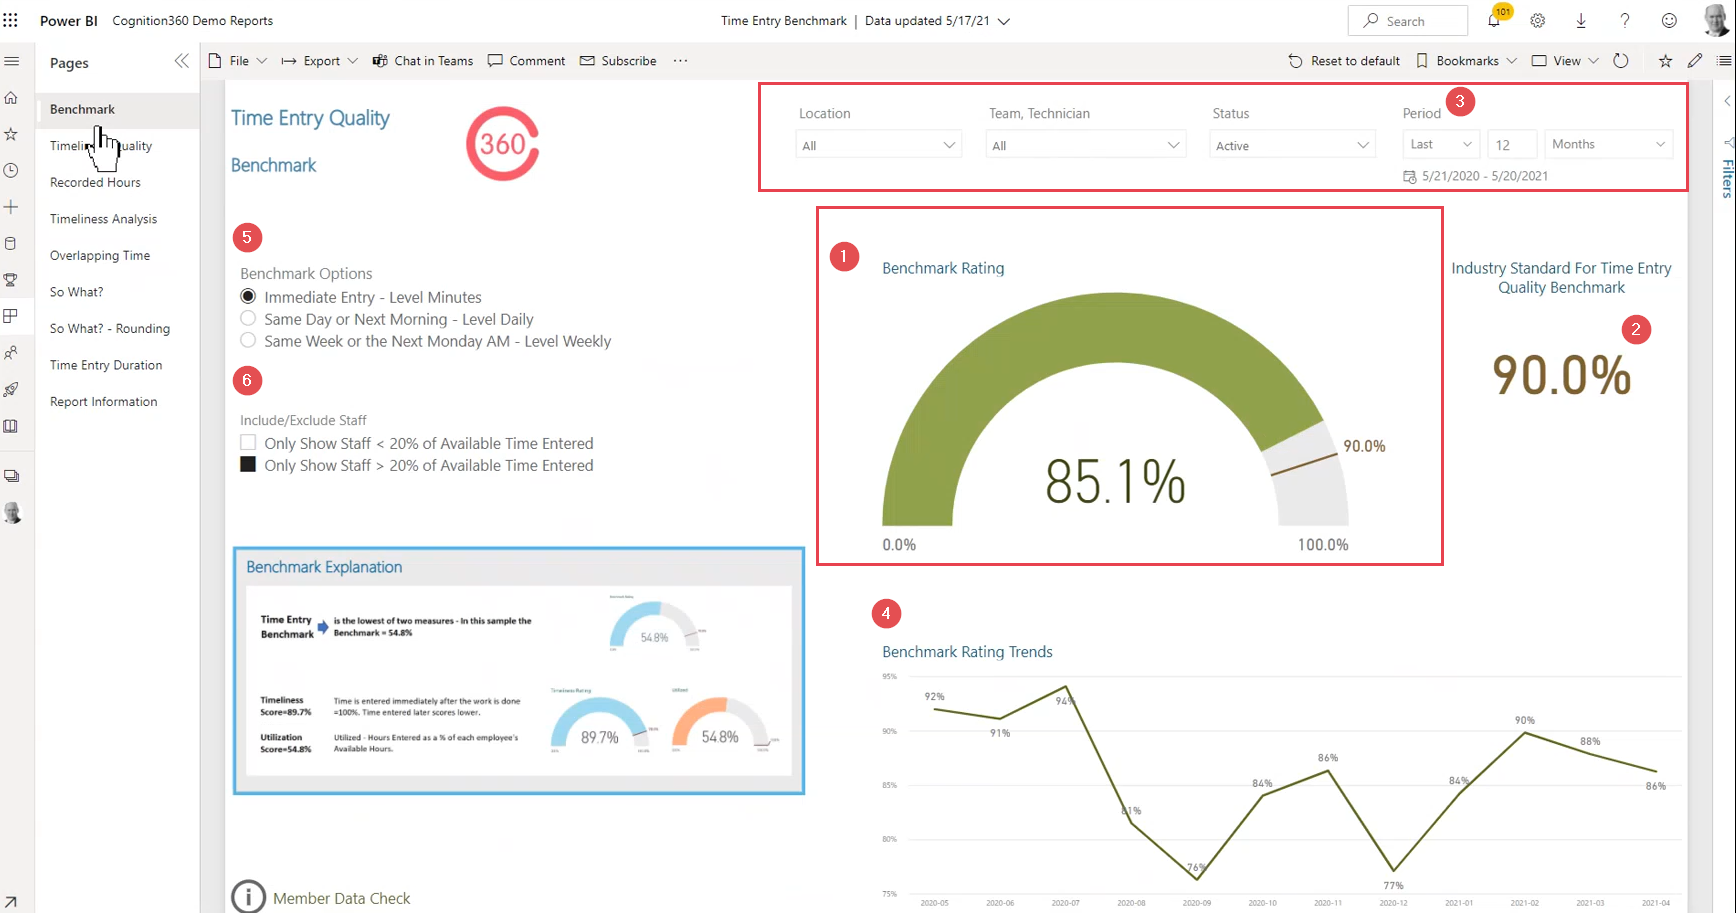Open Favorites star in sidebar

tap(12, 134)
